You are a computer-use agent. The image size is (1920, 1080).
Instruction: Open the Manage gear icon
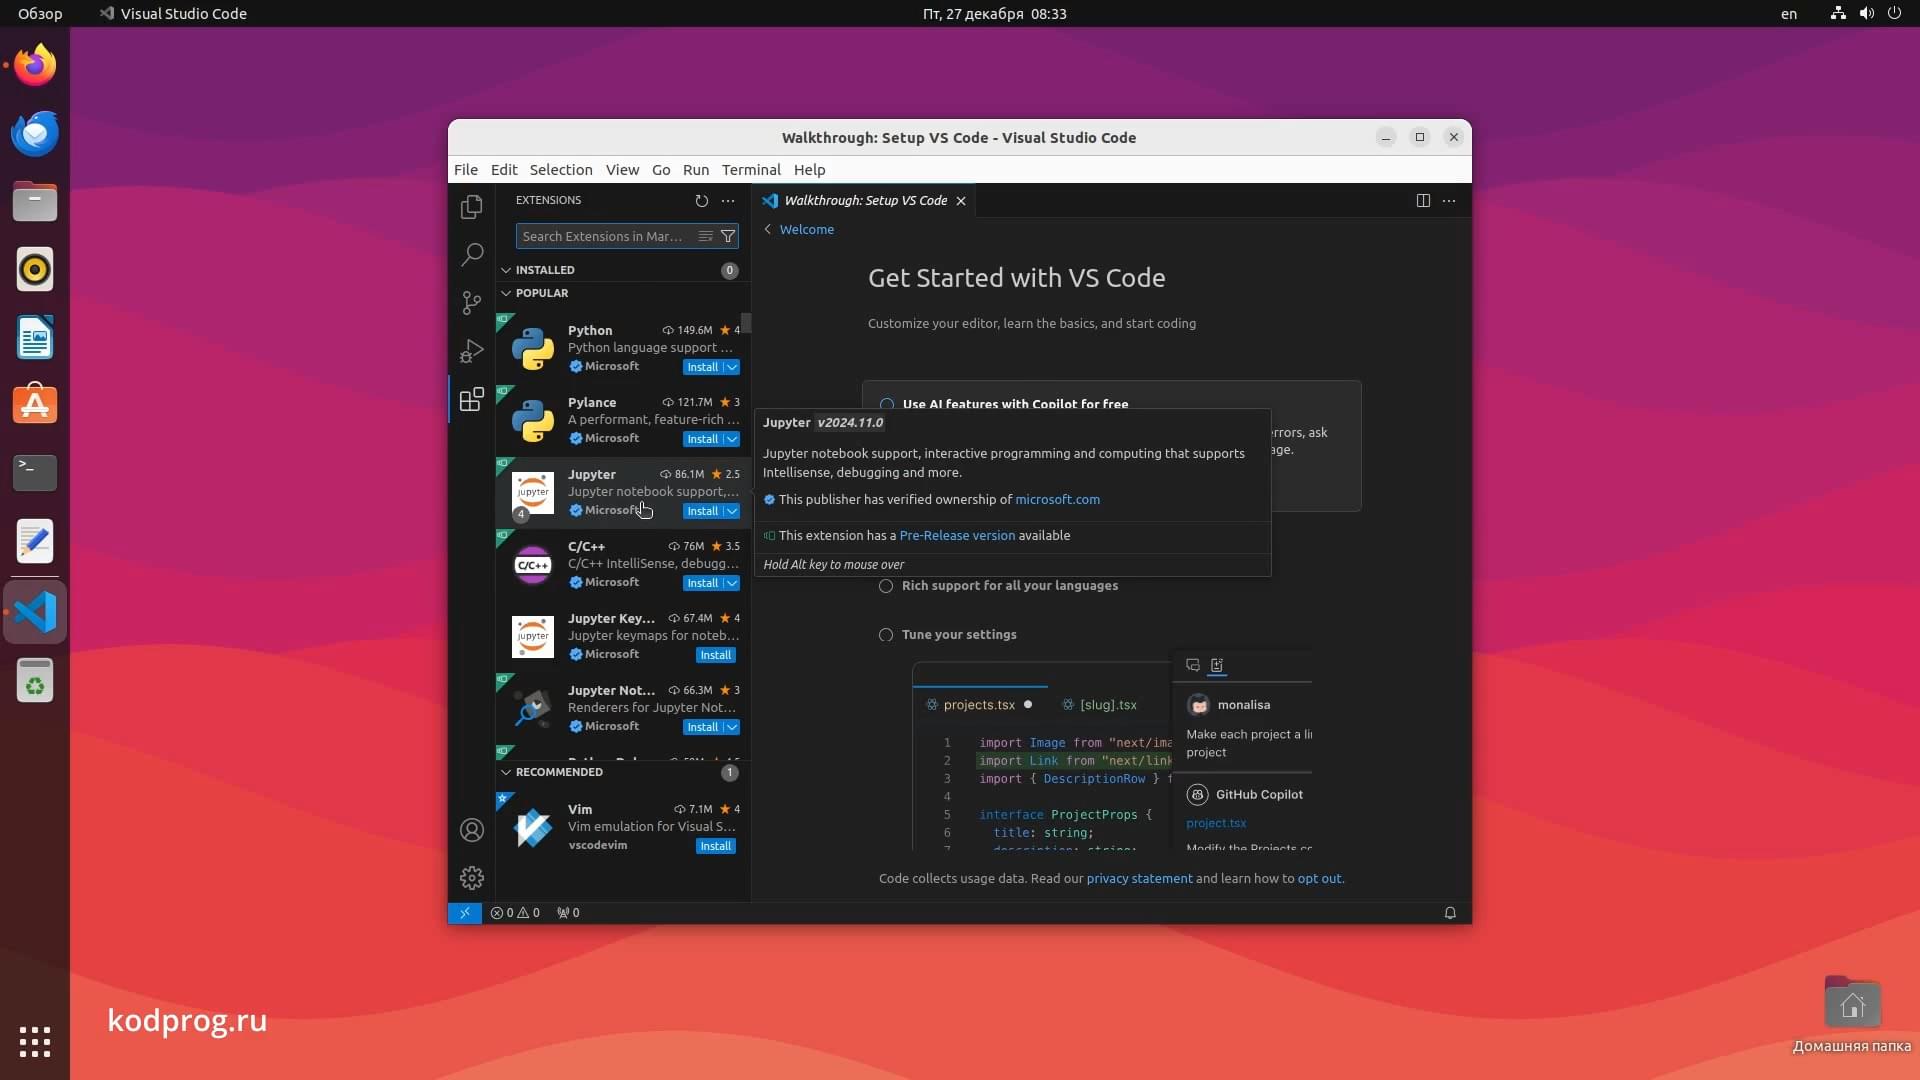coord(471,878)
